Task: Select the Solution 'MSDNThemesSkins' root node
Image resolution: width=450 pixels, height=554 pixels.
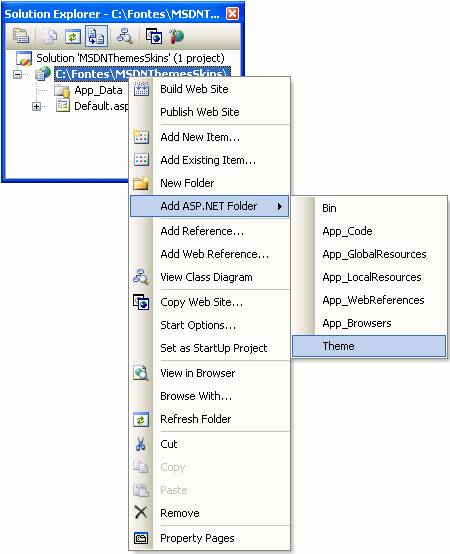Action: pyautogui.click(x=130, y=58)
